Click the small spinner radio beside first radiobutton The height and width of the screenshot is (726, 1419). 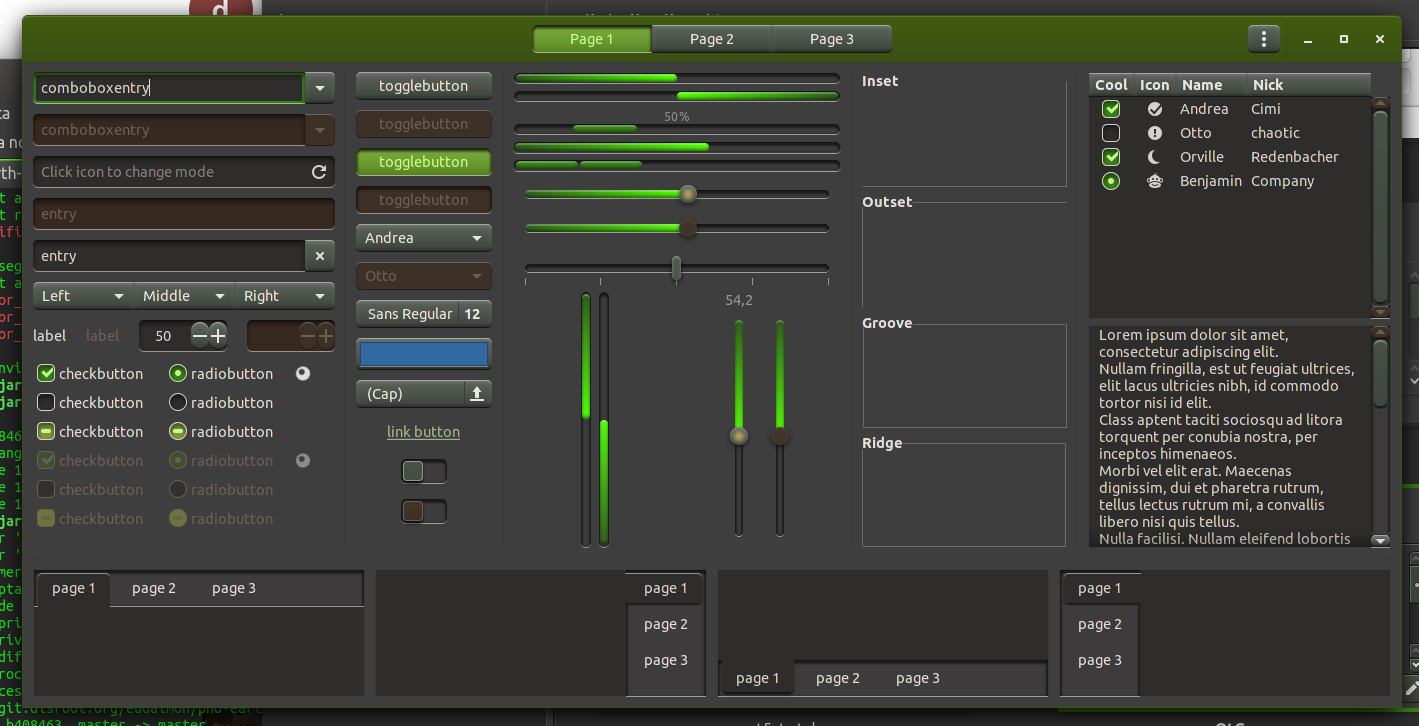point(303,373)
